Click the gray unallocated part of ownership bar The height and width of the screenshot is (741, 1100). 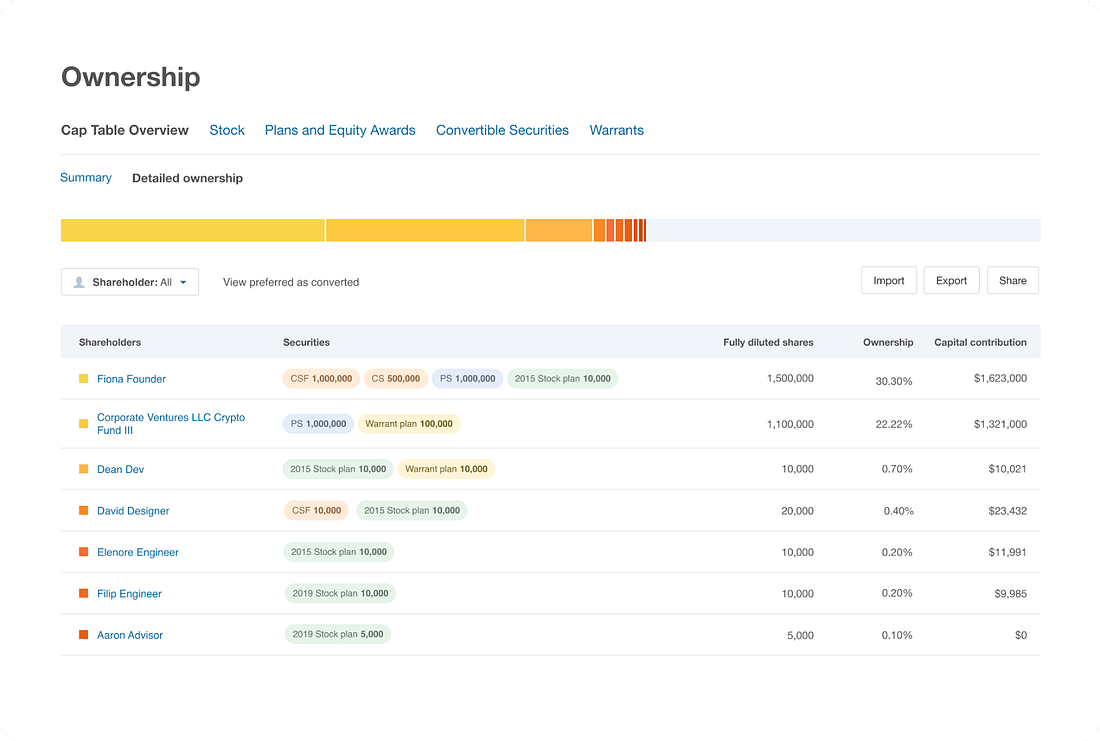tap(843, 230)
